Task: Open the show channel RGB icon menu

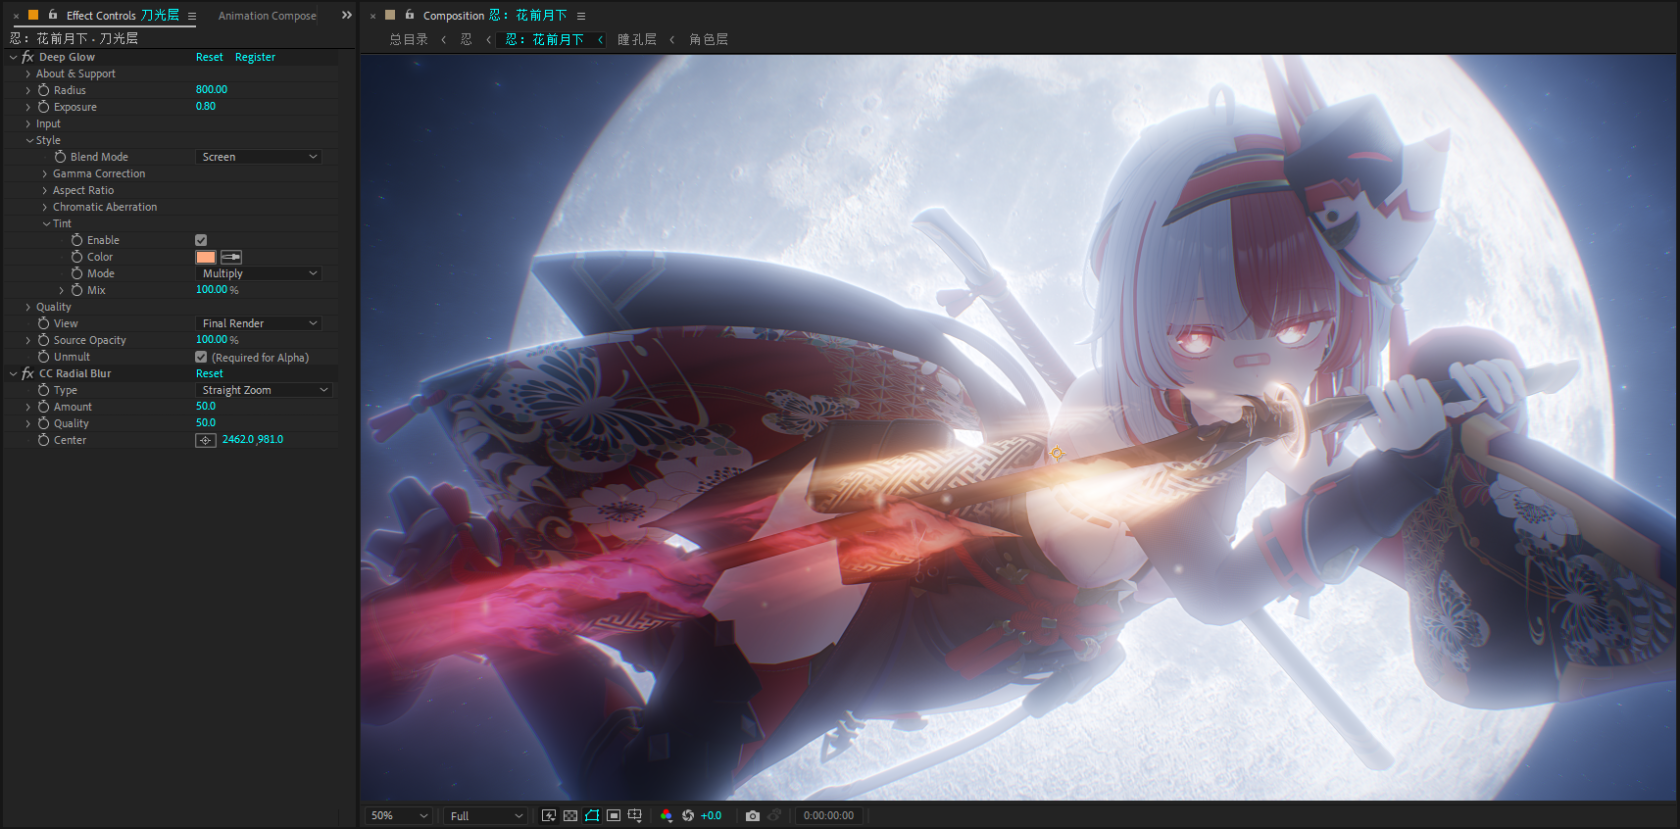Action: pos(666,816)
